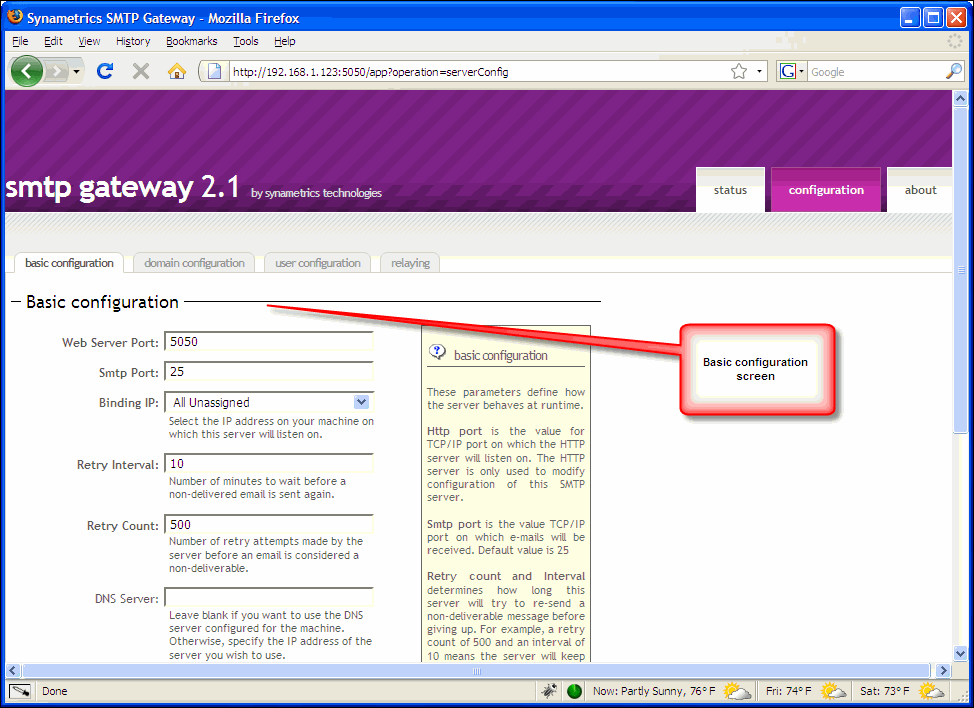974x708 pixels.
Task: Select the basic configuration sub-tab
Action: [x=70, y=263]
